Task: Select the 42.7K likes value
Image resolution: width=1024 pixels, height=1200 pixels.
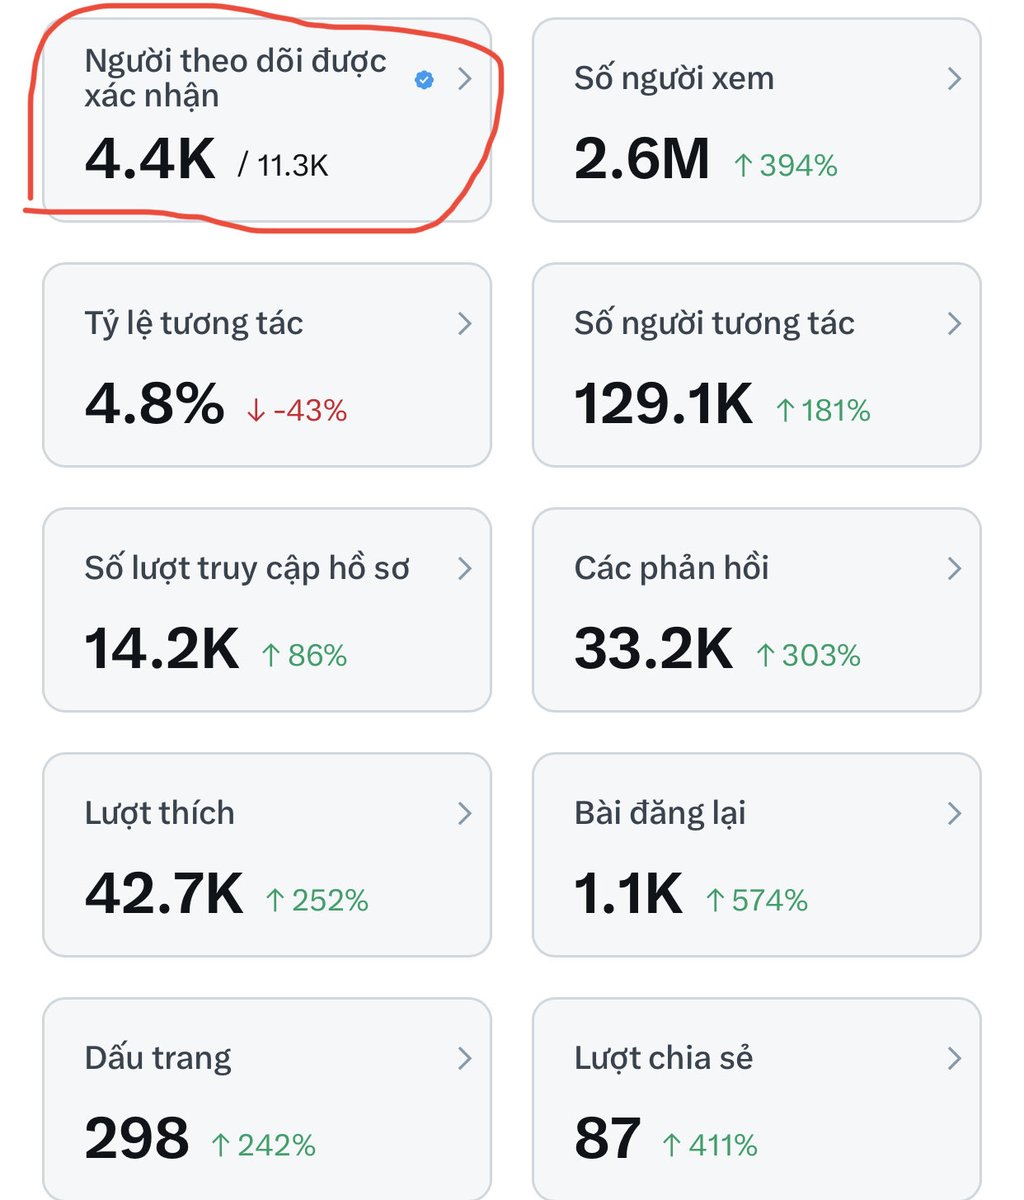Action: (x=164, y=894)
